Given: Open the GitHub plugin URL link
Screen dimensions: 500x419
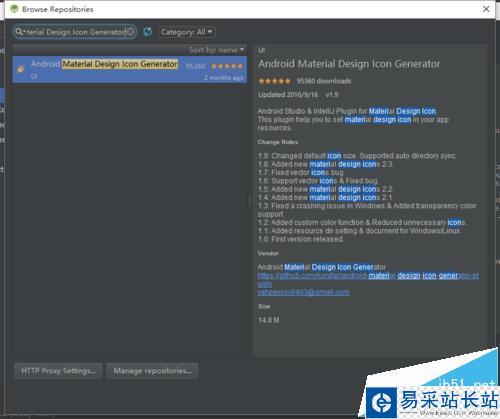Looking at the screenshot, I should pyautogui.click(x=368, y=280).
